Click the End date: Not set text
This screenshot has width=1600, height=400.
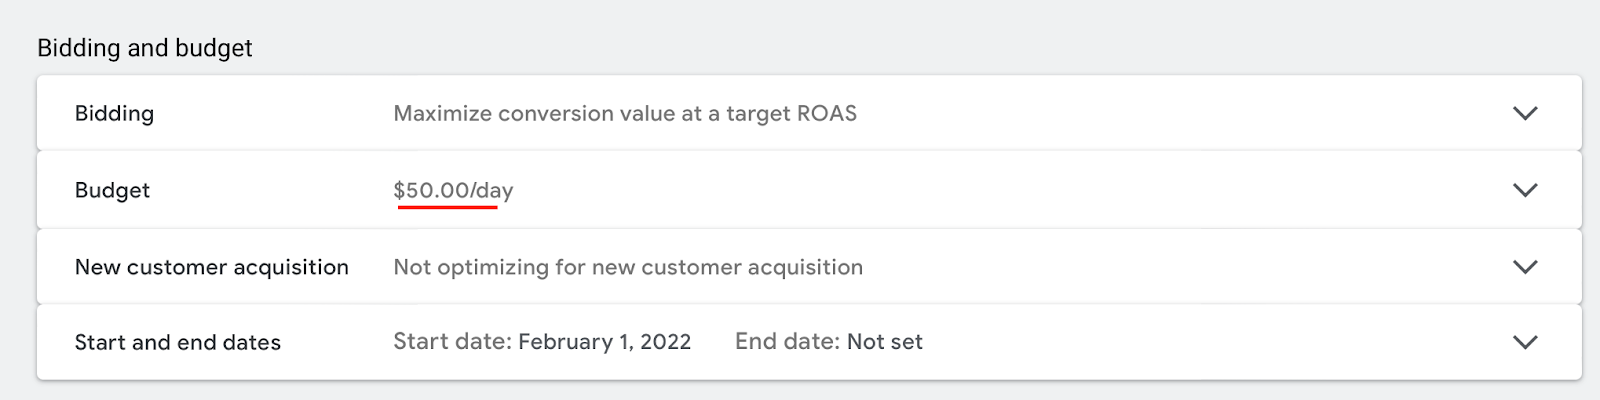(x=828, y=342)
